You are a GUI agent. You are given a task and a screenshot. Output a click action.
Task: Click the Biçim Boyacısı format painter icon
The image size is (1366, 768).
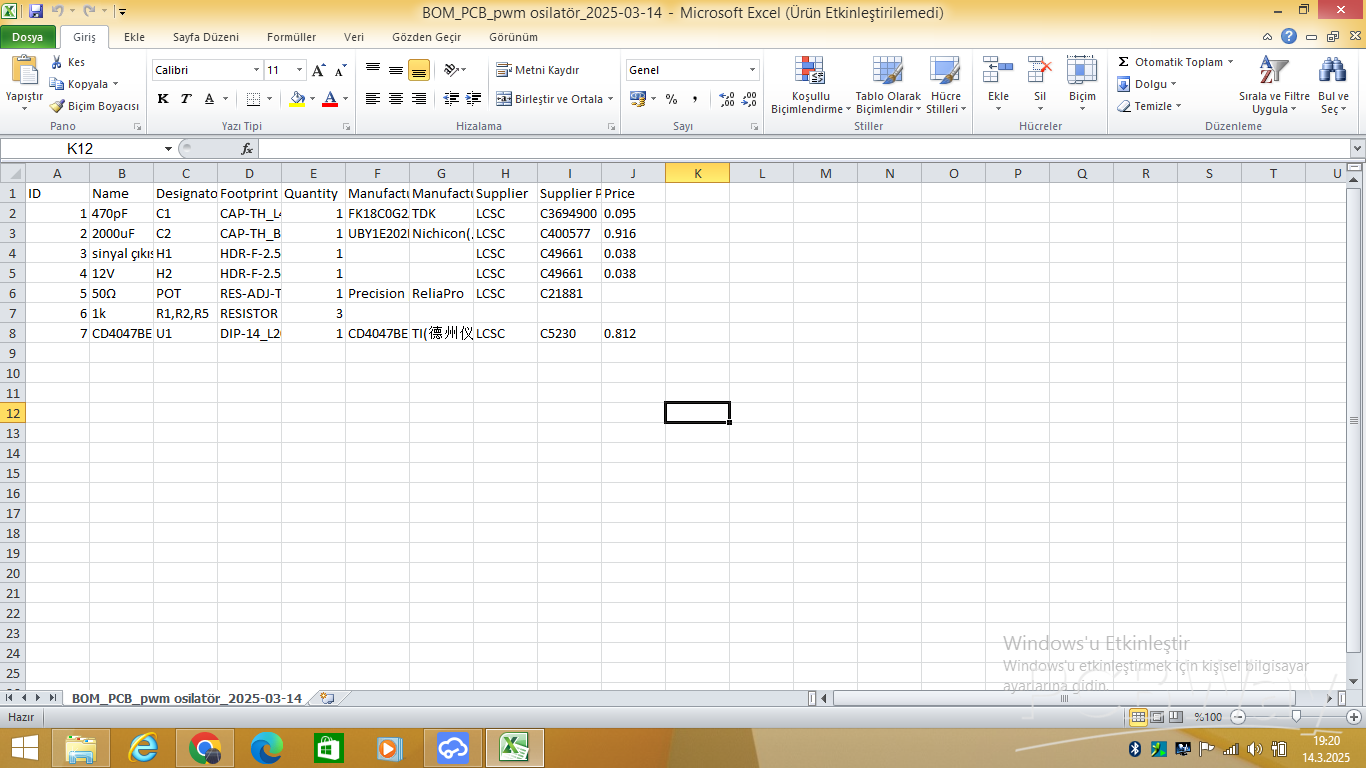coord(58,106)
